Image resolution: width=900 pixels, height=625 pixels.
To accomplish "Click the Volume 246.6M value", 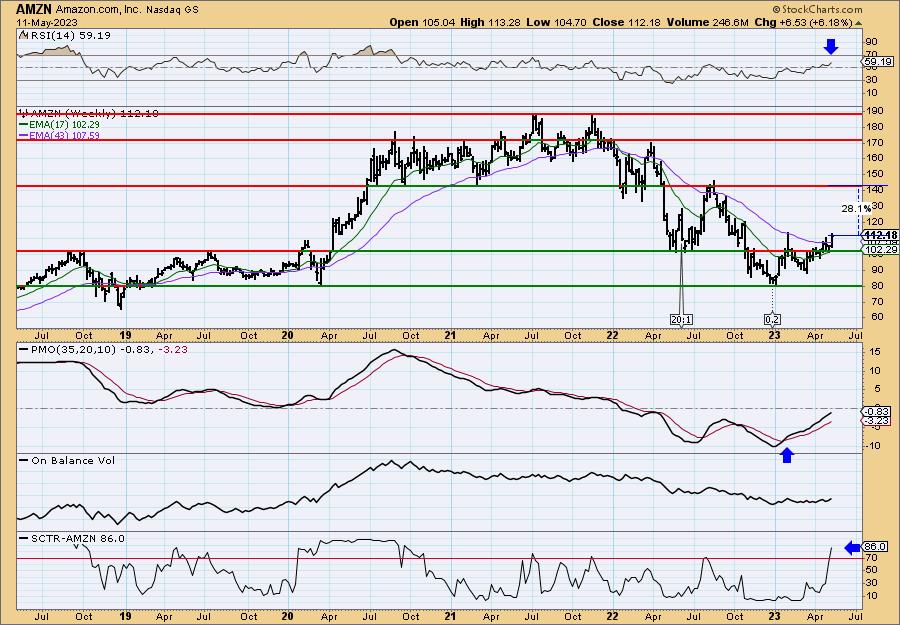I will (707, 22).
